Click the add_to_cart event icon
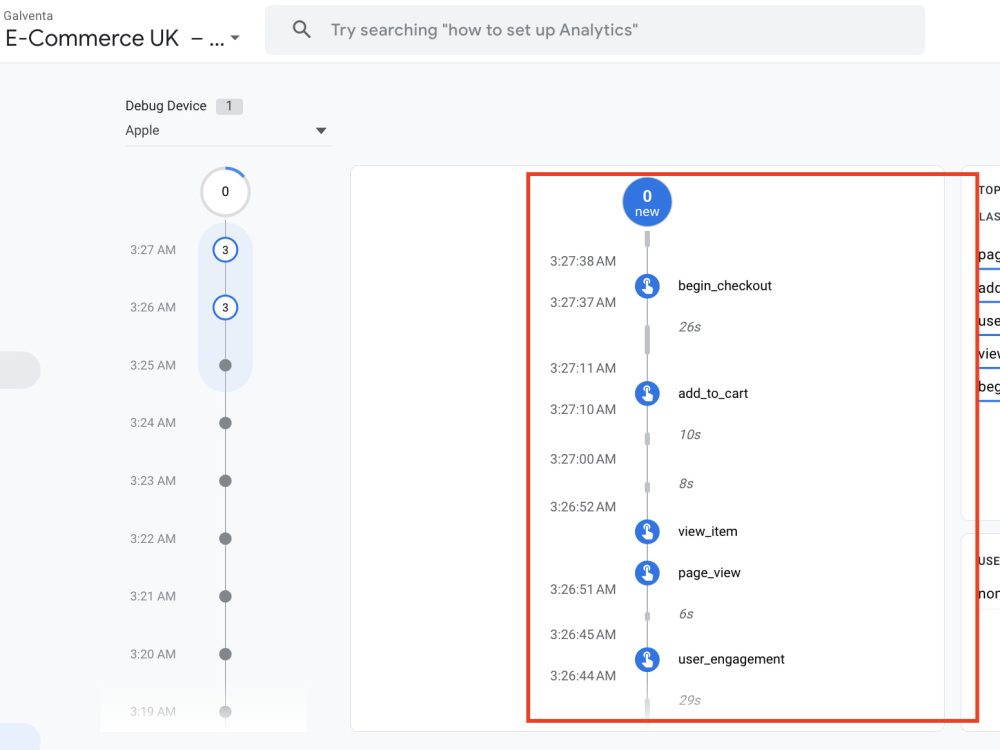The image size is (1000, 750). [x=647, y=393]
